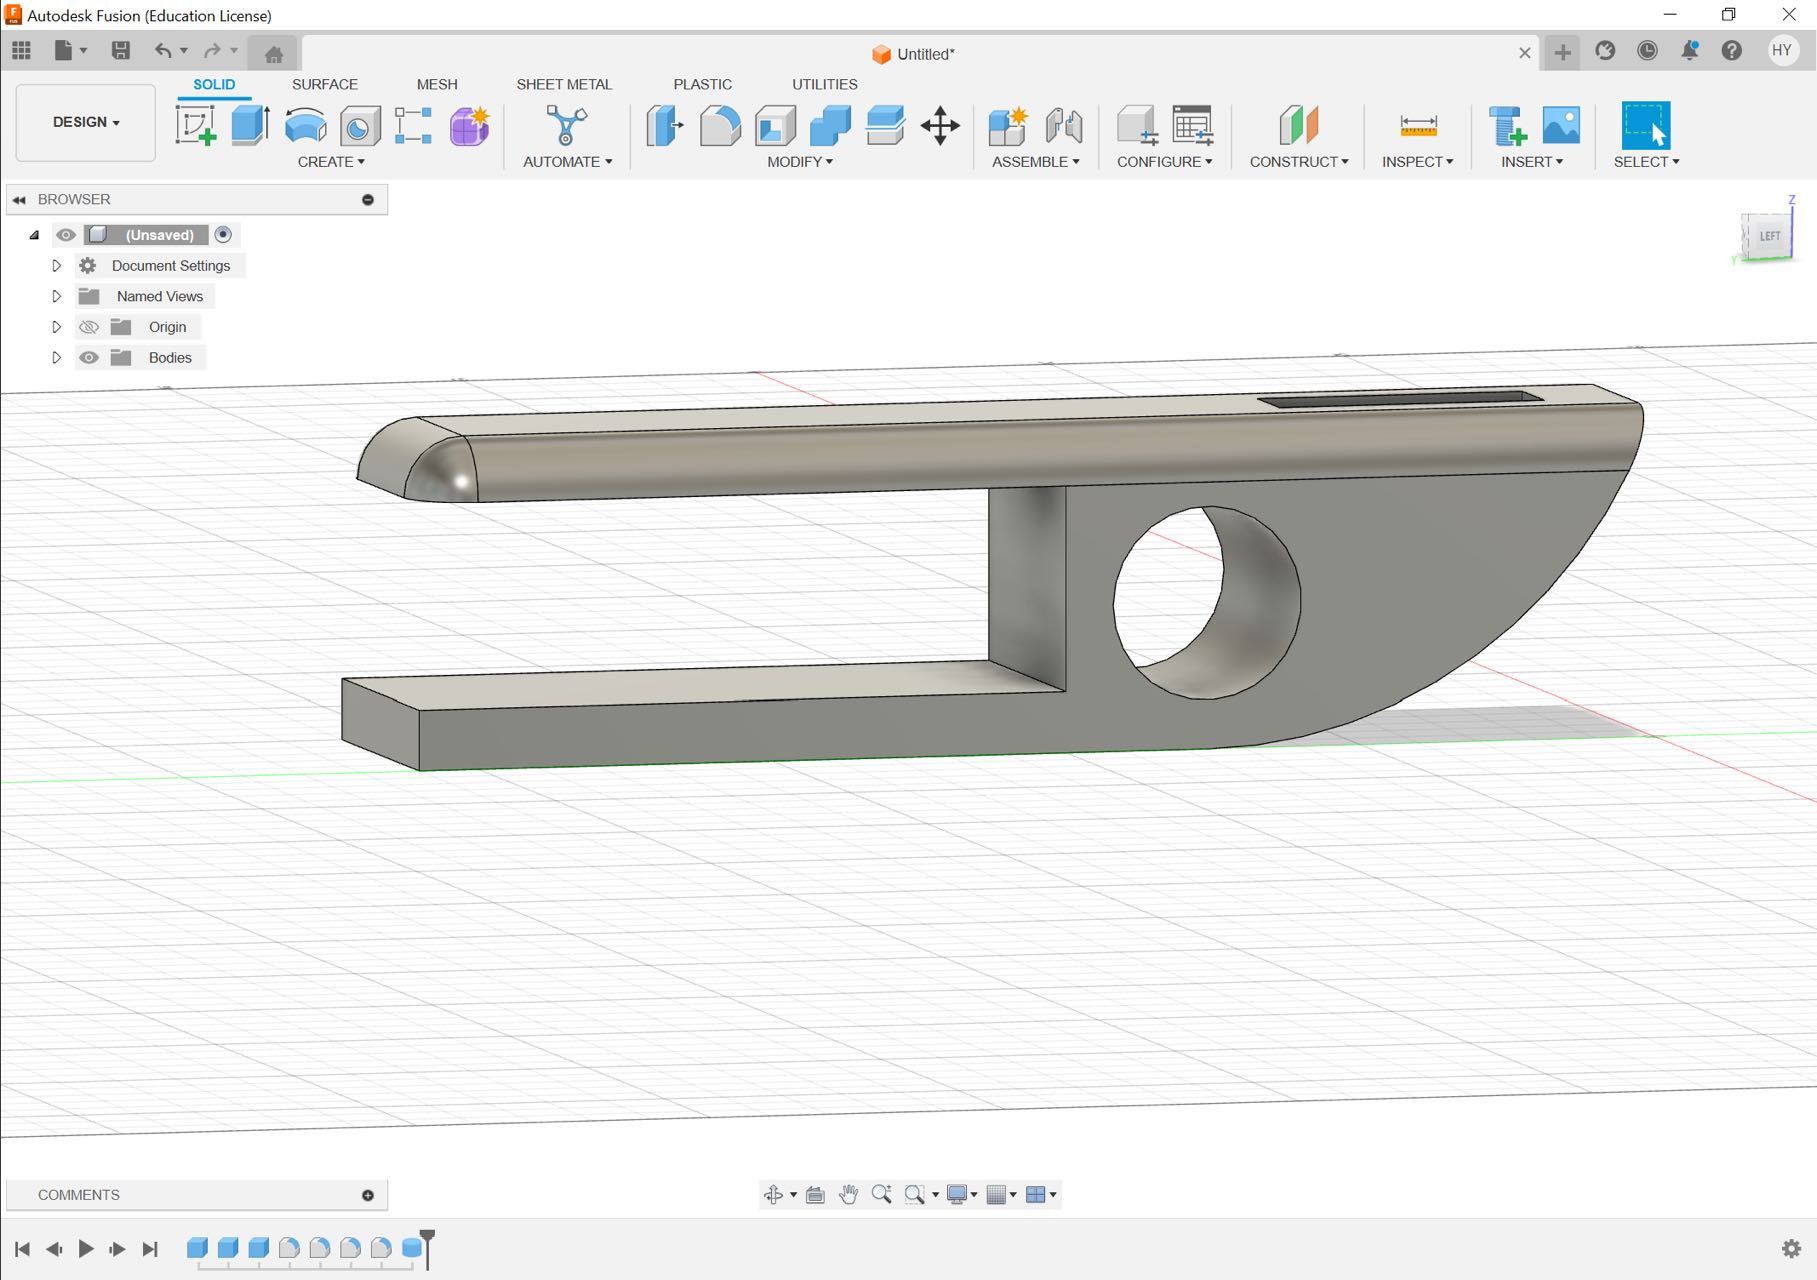1817x1280 pixels.
Task: Open the SHEET METAL tab
Action: pos(564,84)
